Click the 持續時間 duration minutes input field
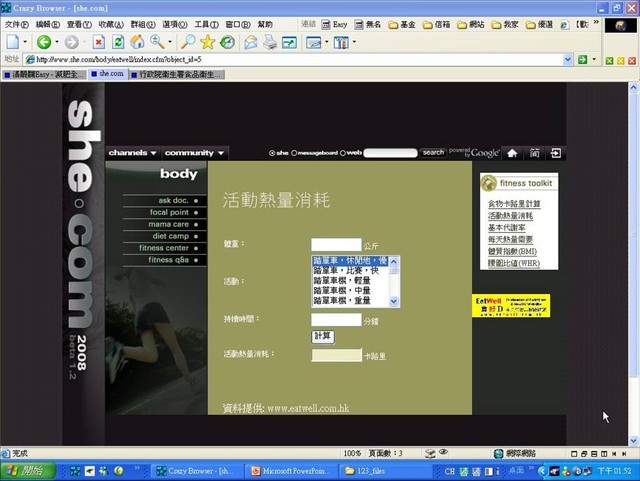Image resolution: width=640 pixels, height=481 pixels. point(336,320)
